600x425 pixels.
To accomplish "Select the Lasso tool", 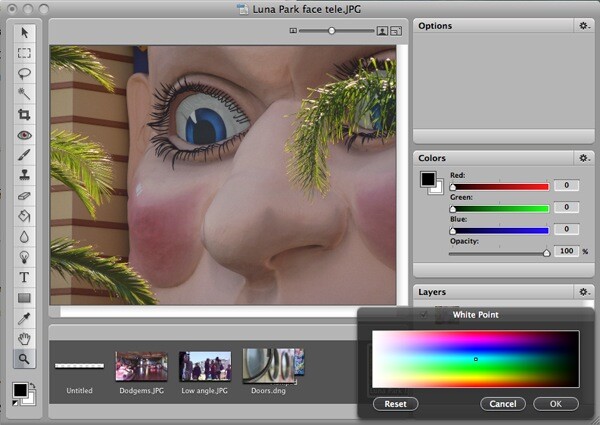I will pyautogui.click(x=24, y=73).
